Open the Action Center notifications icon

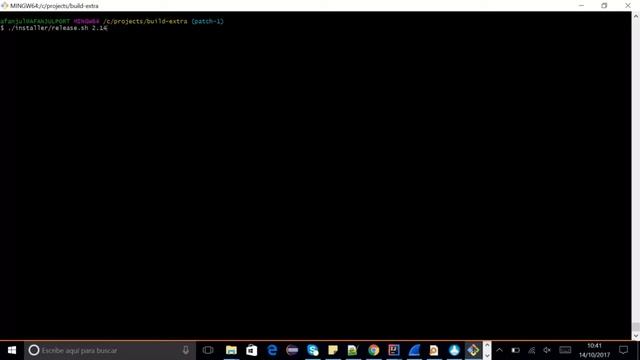(x=624, y=350)
